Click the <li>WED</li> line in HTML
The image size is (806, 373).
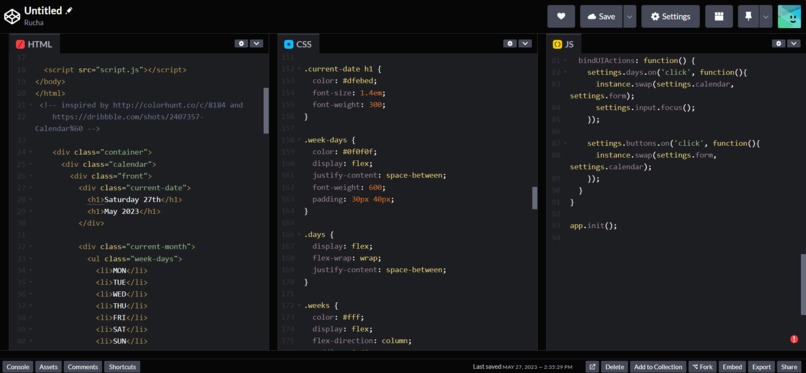pyautogui.click(x=121, y=294)
